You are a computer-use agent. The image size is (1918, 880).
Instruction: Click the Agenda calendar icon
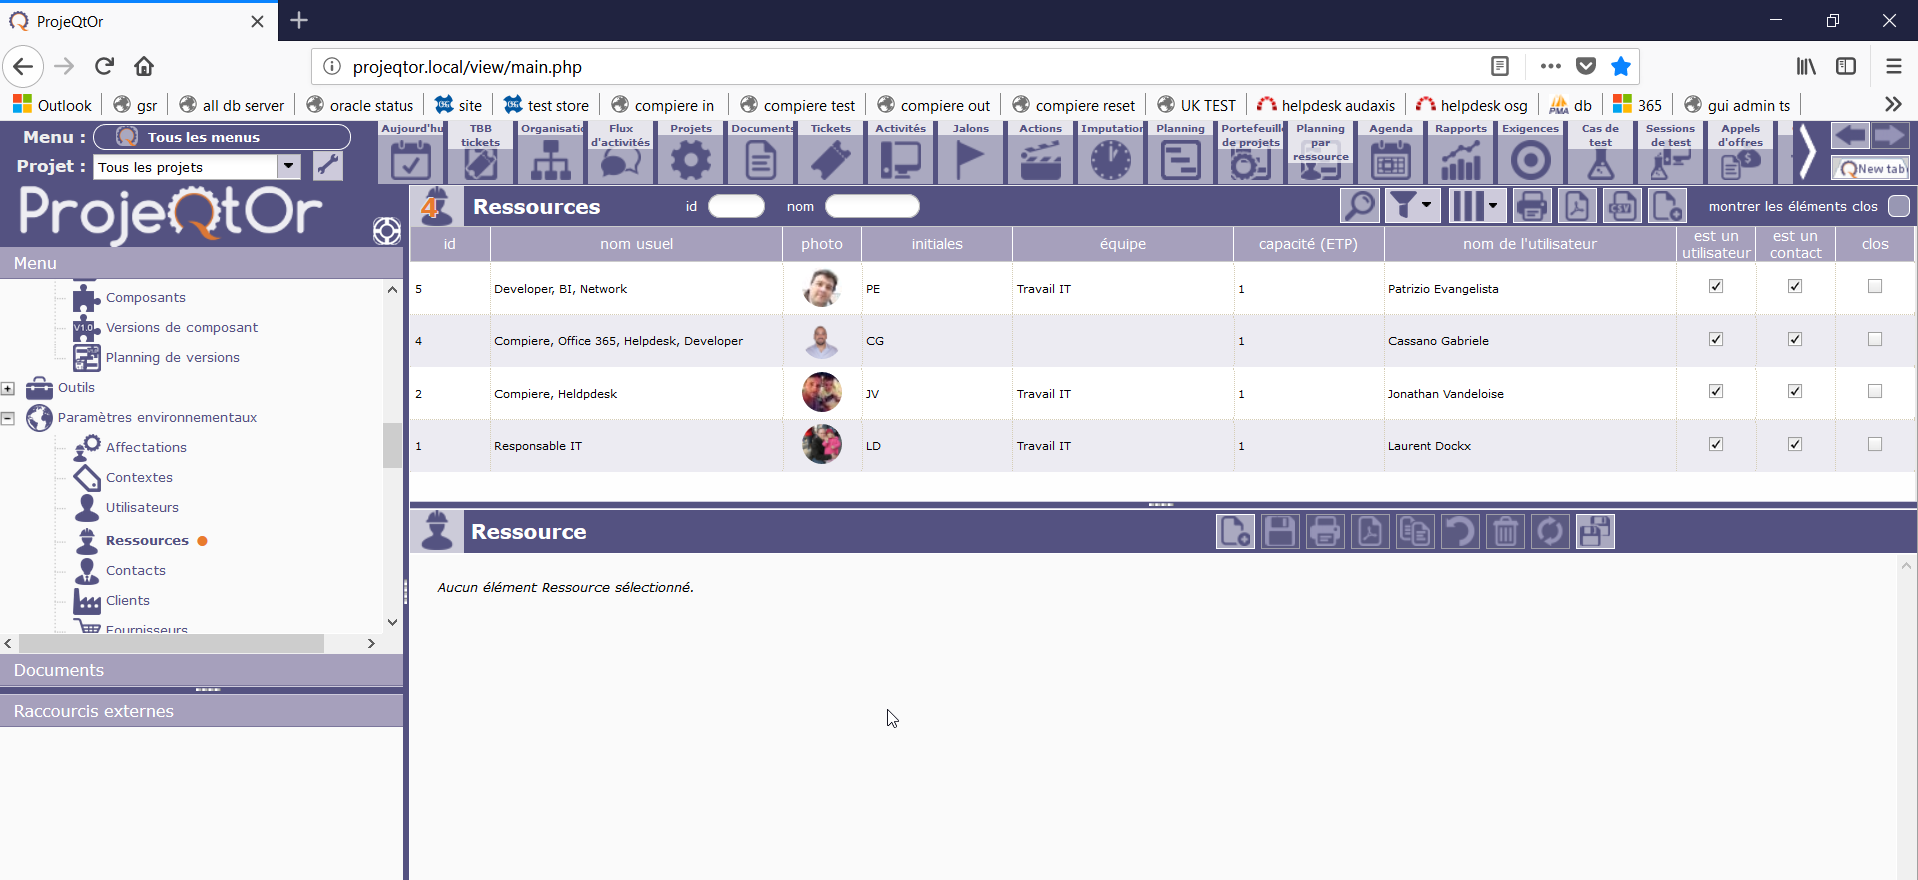tap(1390, 159)
